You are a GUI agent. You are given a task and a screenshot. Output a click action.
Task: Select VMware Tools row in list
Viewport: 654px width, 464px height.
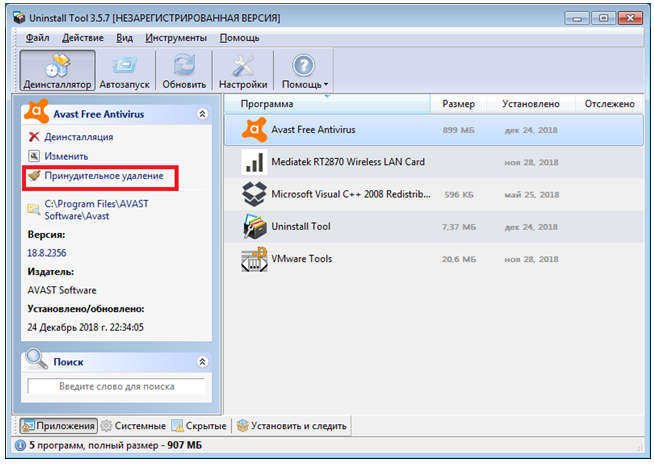(434, 259)
